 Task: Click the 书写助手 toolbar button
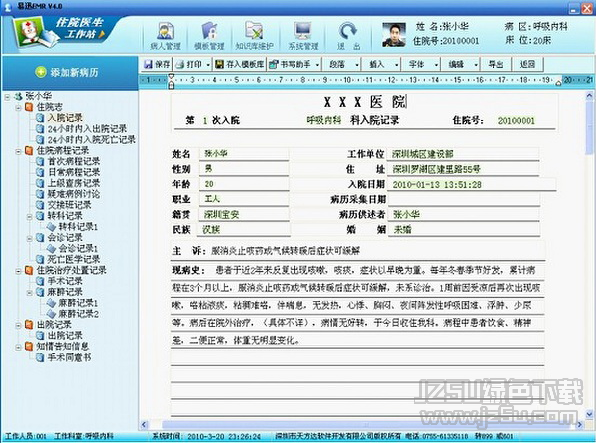click(290, 64)
